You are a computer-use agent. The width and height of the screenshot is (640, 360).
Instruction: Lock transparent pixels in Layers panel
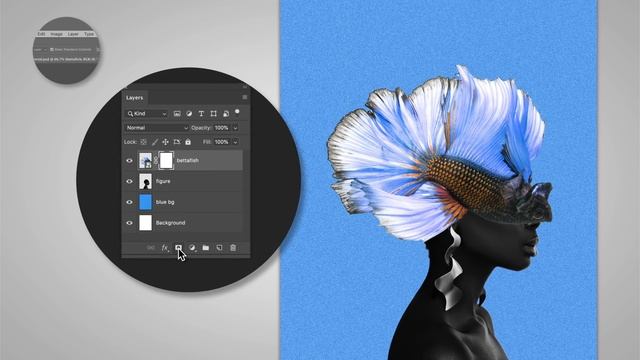click(x=143, y=142)
